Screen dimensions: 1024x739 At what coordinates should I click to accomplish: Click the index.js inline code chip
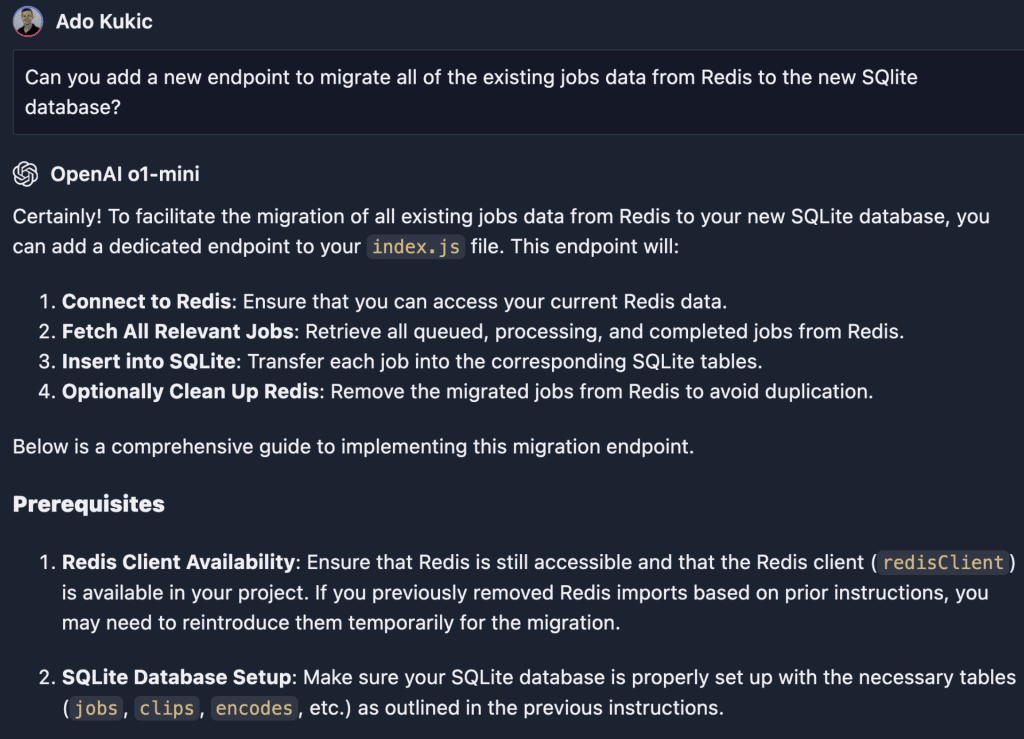(416, 246)
